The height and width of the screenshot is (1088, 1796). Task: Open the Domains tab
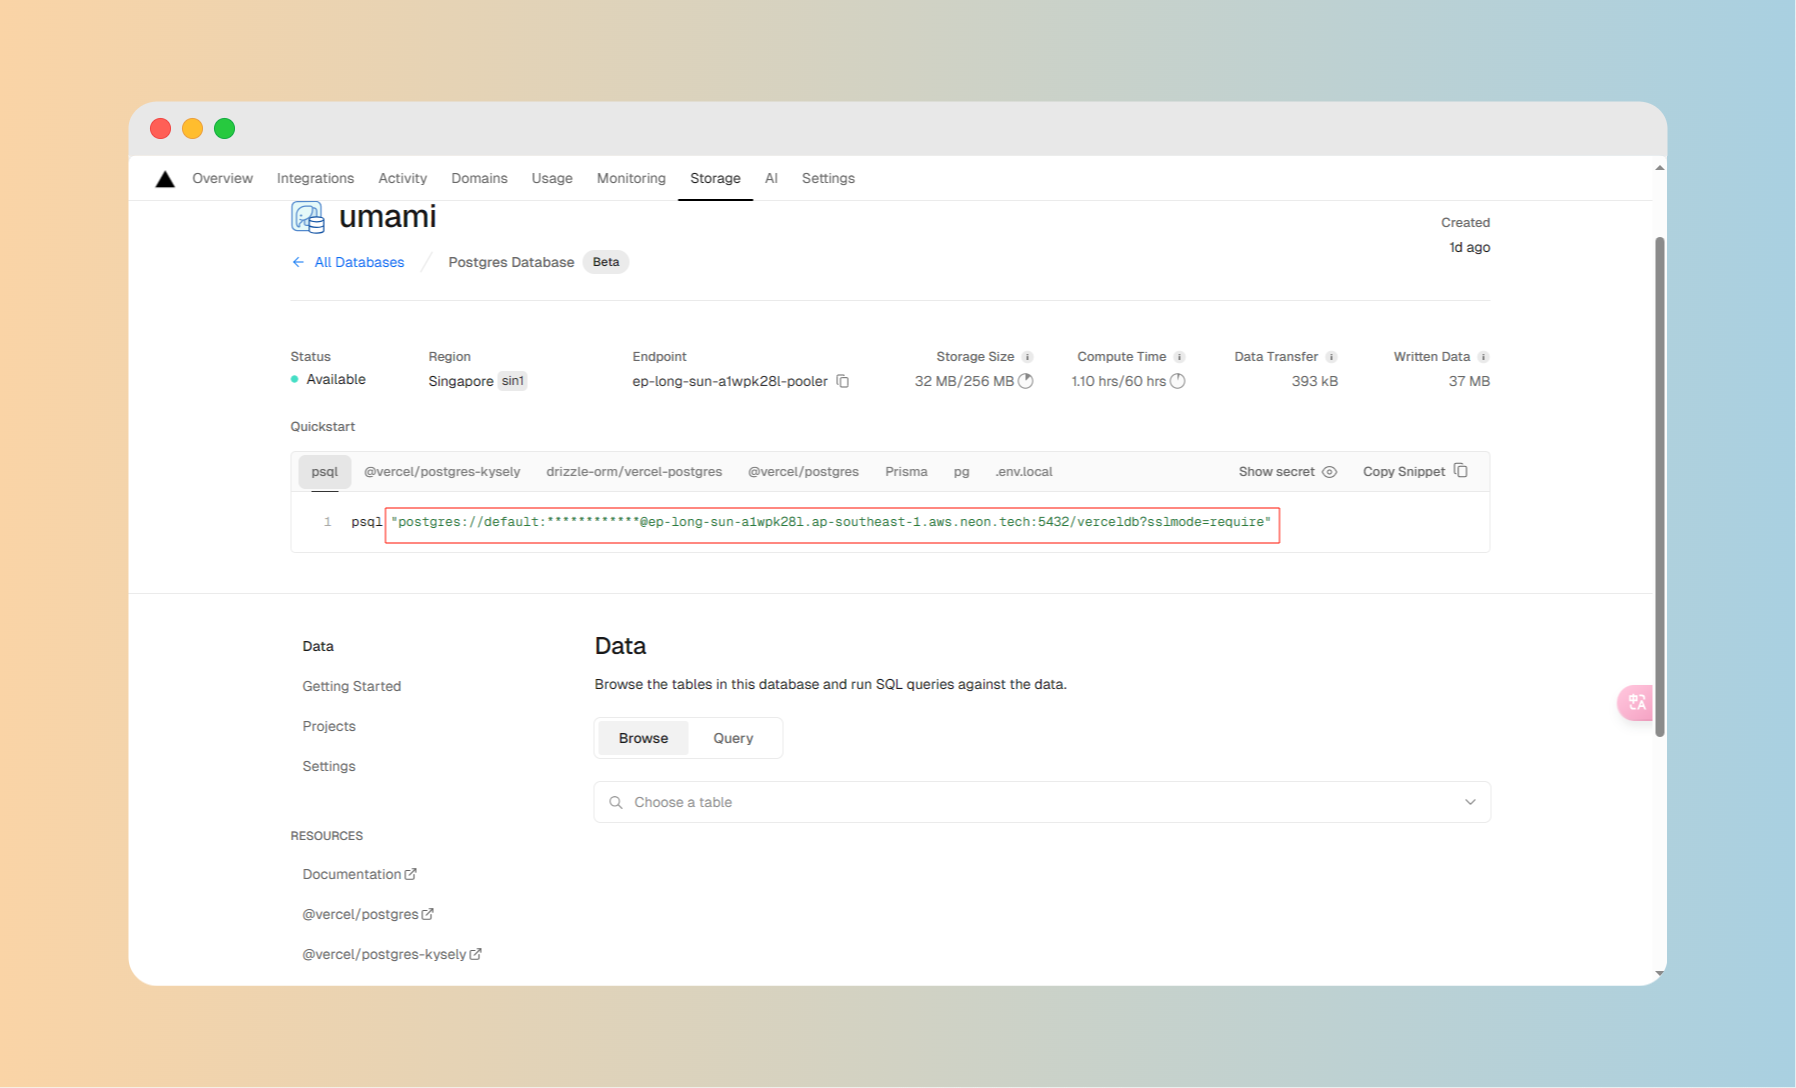[x=479, y=178]
